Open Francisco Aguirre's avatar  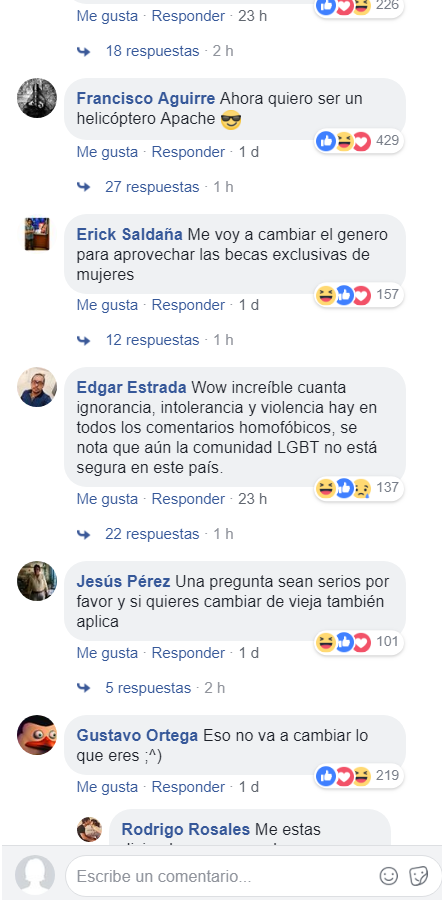(x=37, y=98)
